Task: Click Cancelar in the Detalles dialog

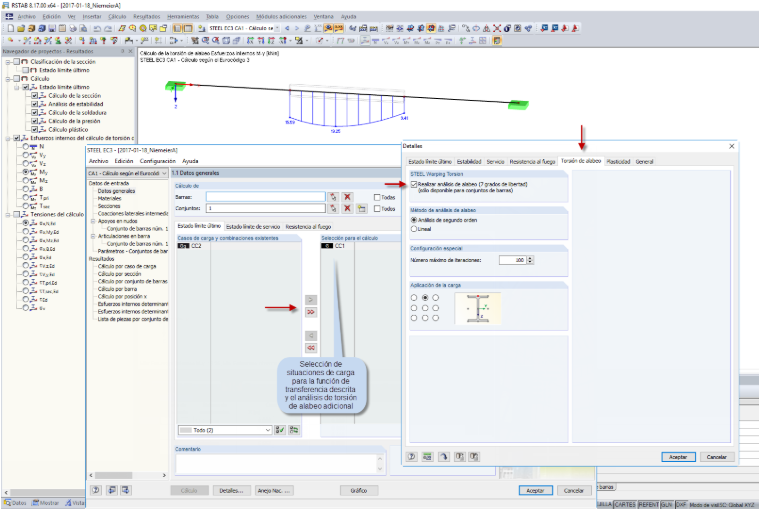Action: pos(716,457)
